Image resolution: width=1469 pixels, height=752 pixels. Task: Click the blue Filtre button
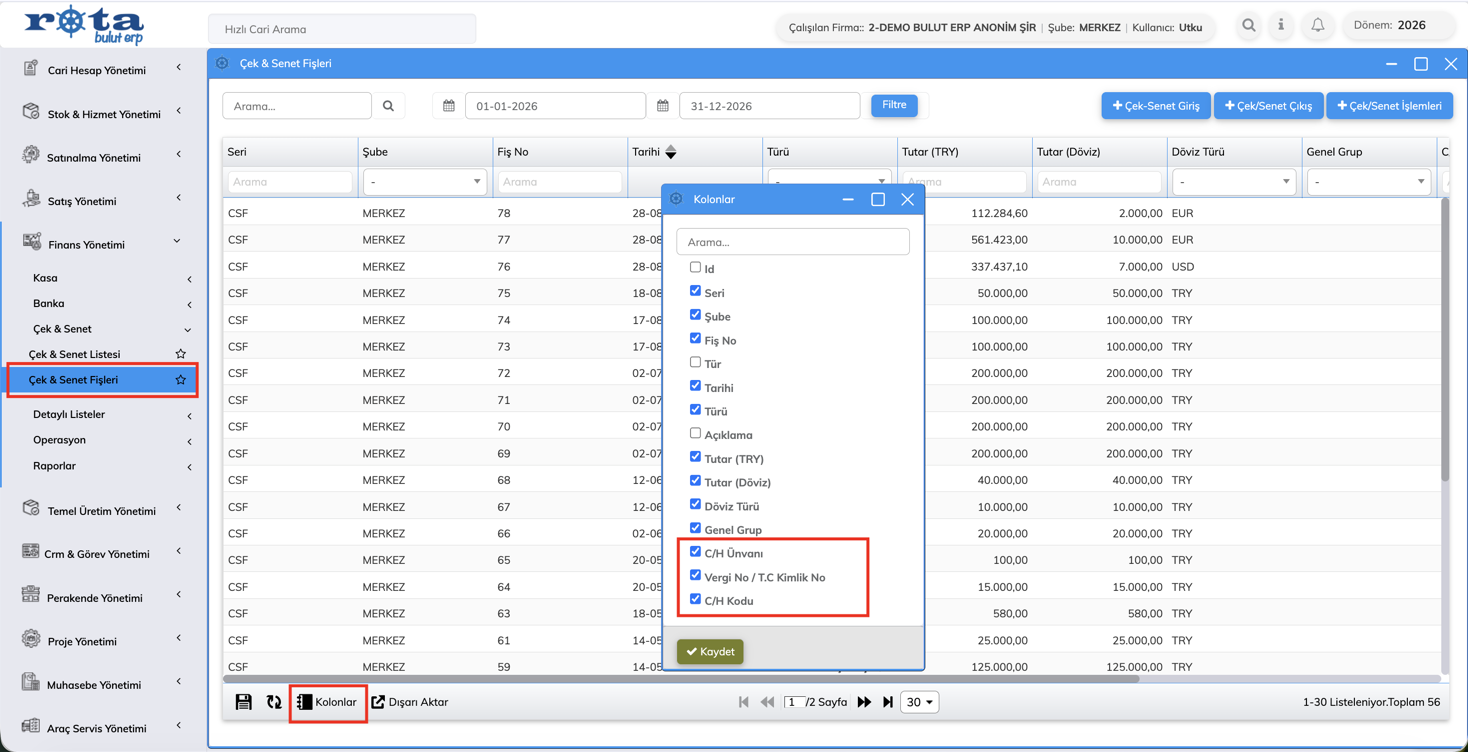click(894, 105)
